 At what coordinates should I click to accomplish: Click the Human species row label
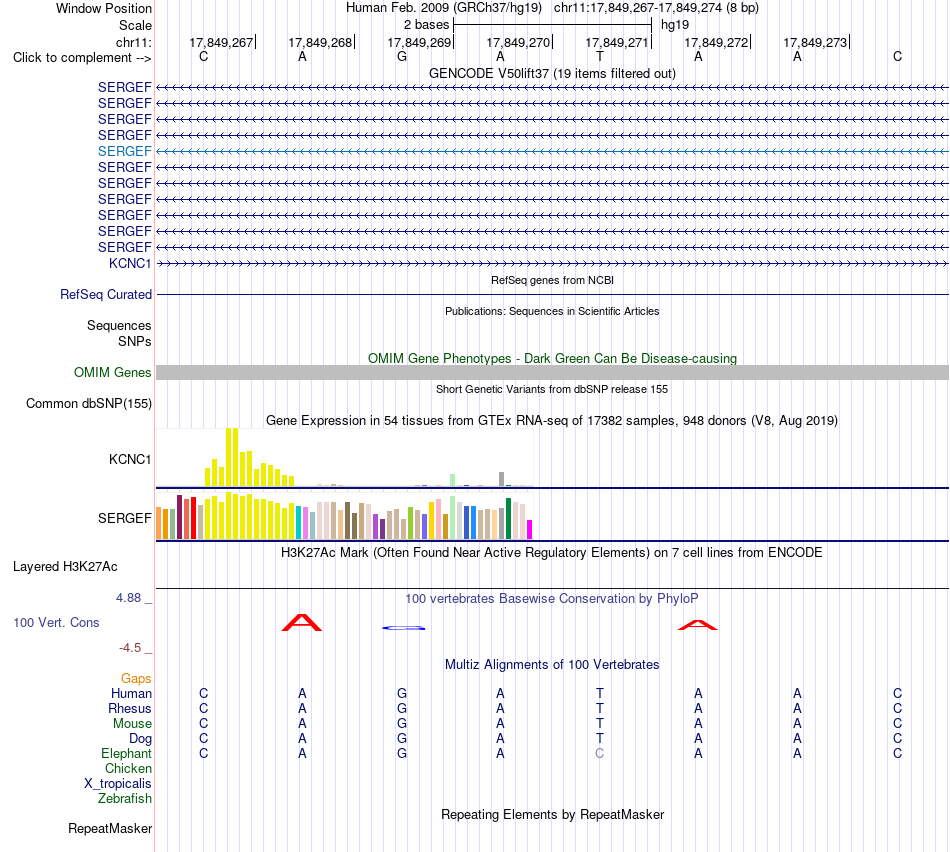131,693
